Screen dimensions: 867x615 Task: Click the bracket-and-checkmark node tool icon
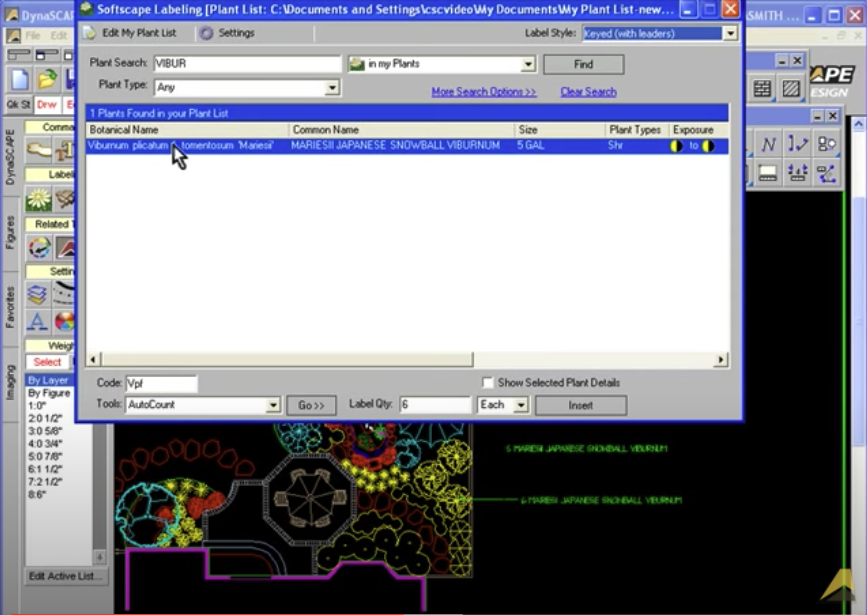(x=797, y=145)
